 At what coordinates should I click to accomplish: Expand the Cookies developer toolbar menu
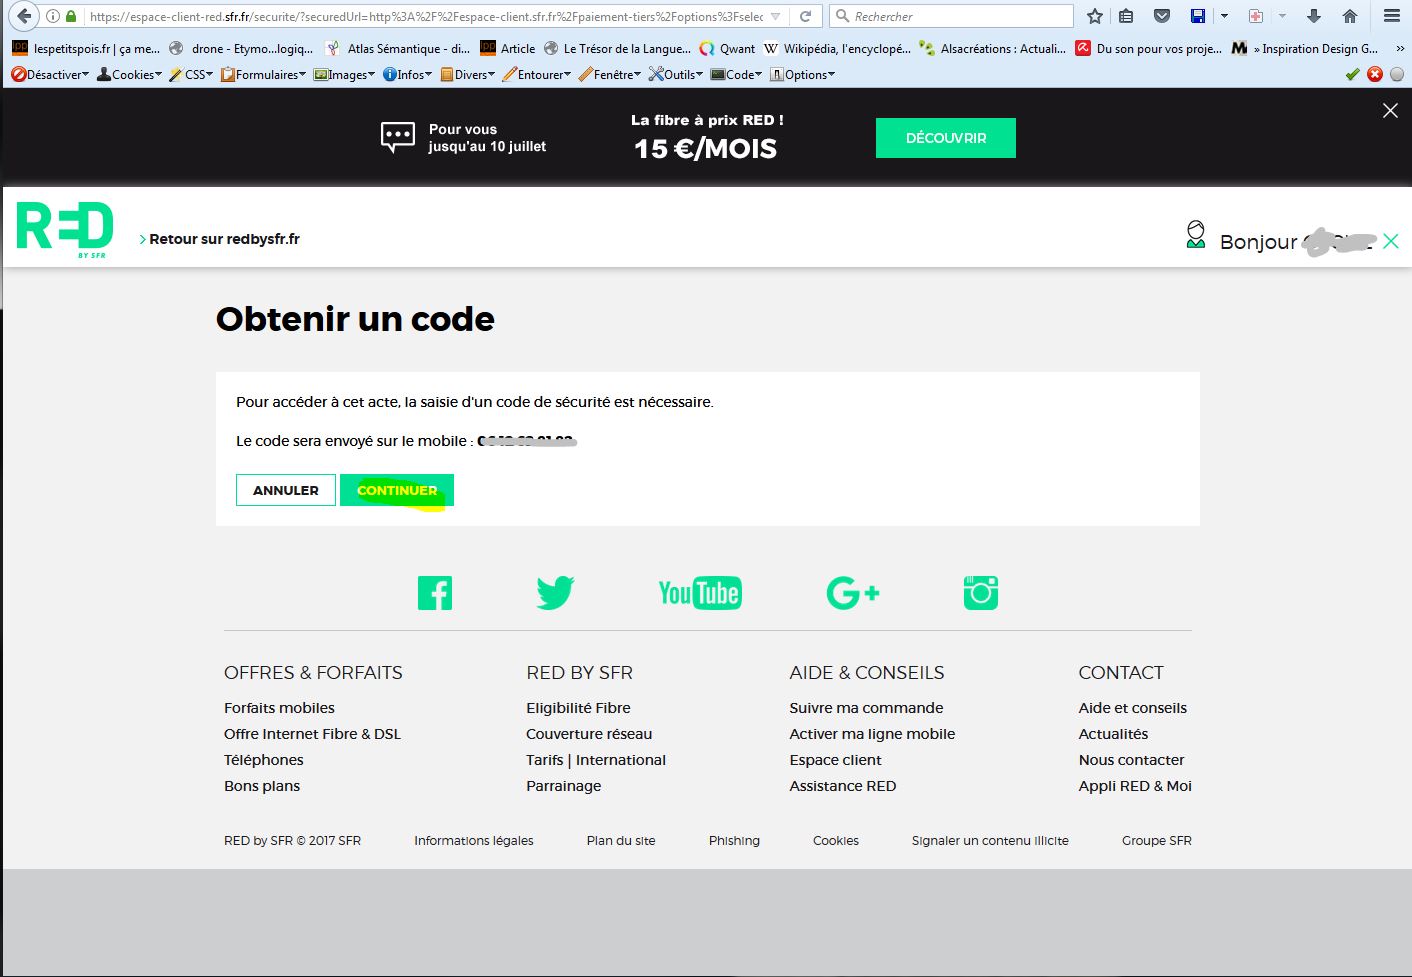tap(129, 74)
